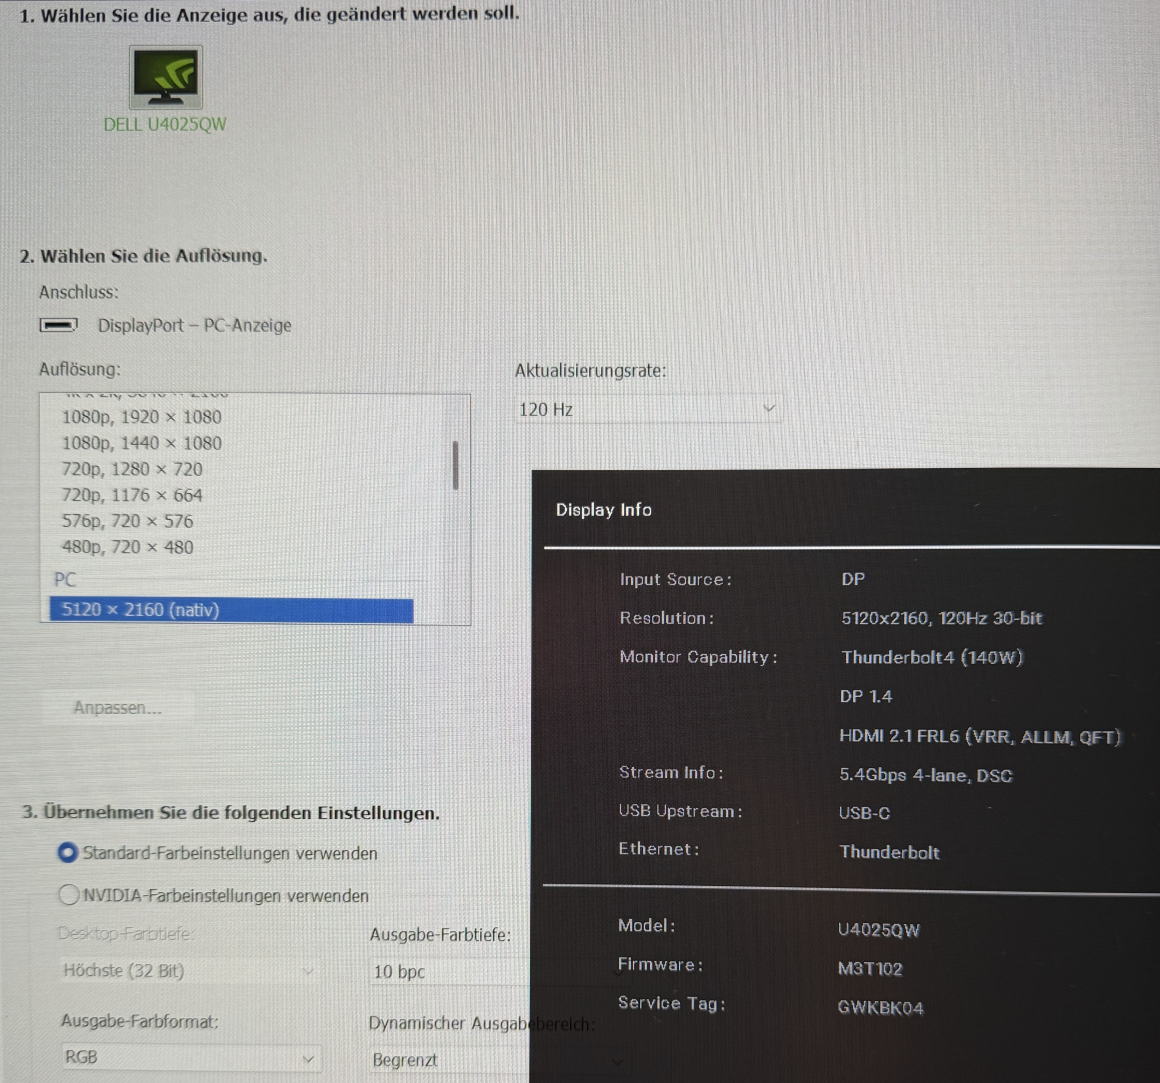Viewport: 1160px width, 1083px height.
Task: Click the 5120x2160, 120Hz 30-bit value
Action: click(942, 618)
